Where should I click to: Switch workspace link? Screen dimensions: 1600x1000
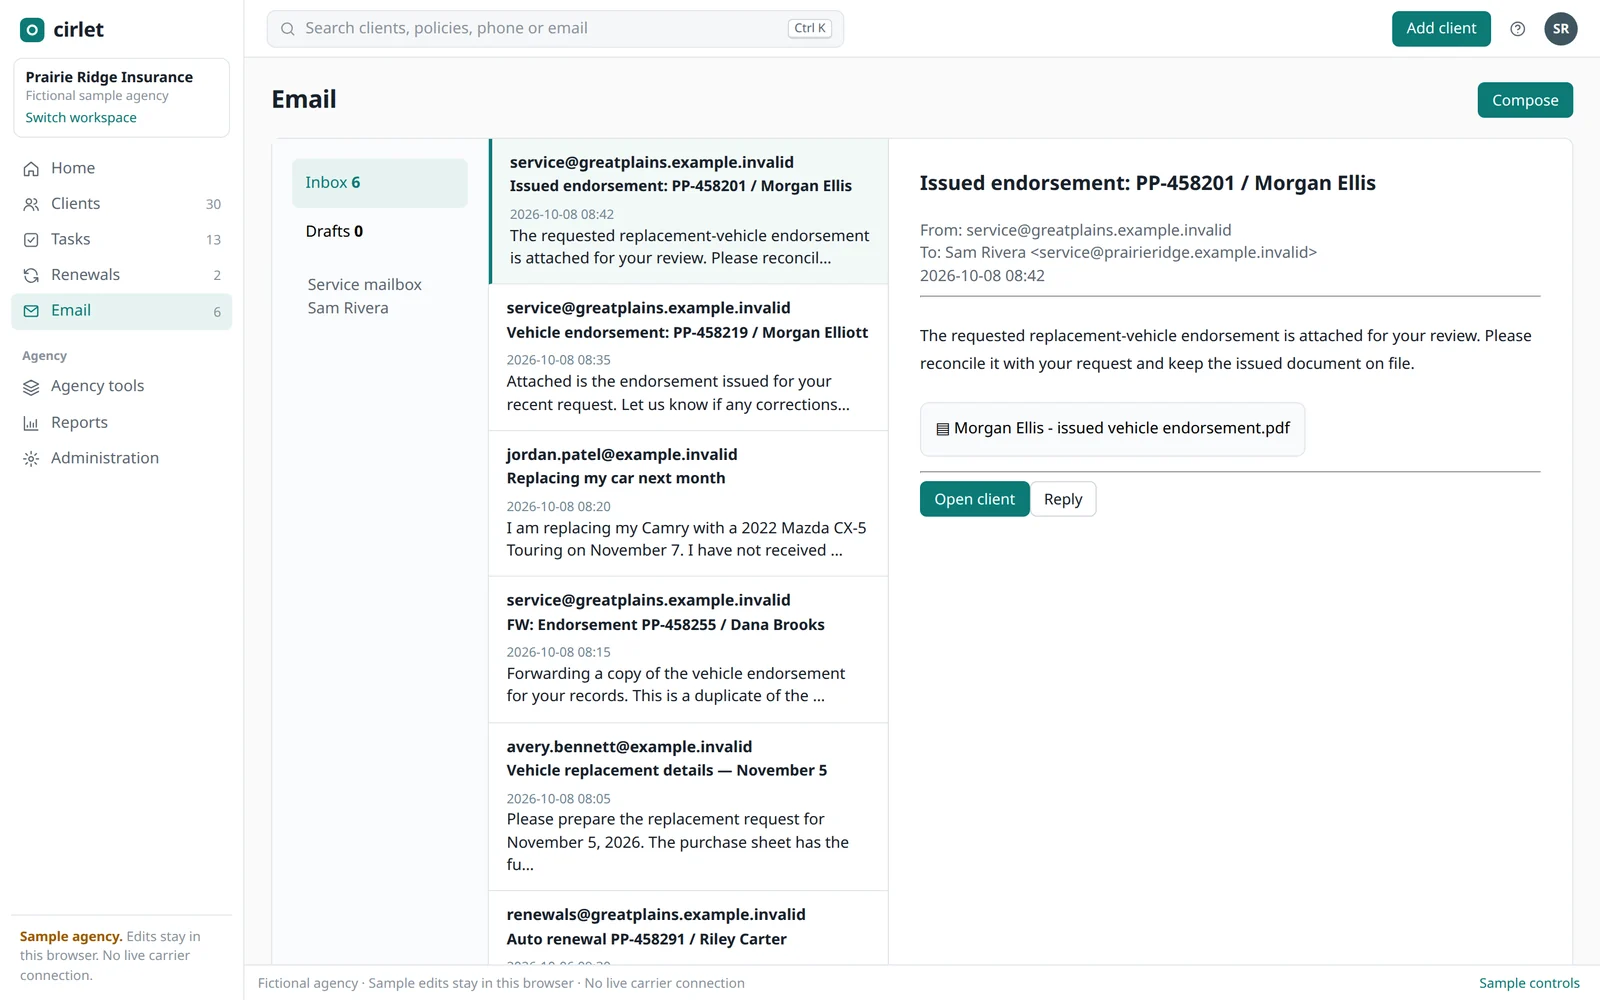coord(81,118)
